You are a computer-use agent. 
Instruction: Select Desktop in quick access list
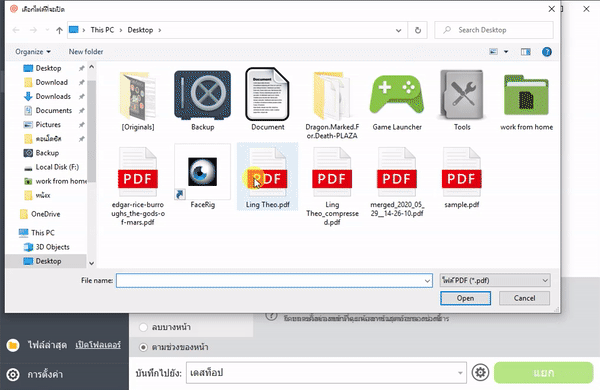pos(48,68)
